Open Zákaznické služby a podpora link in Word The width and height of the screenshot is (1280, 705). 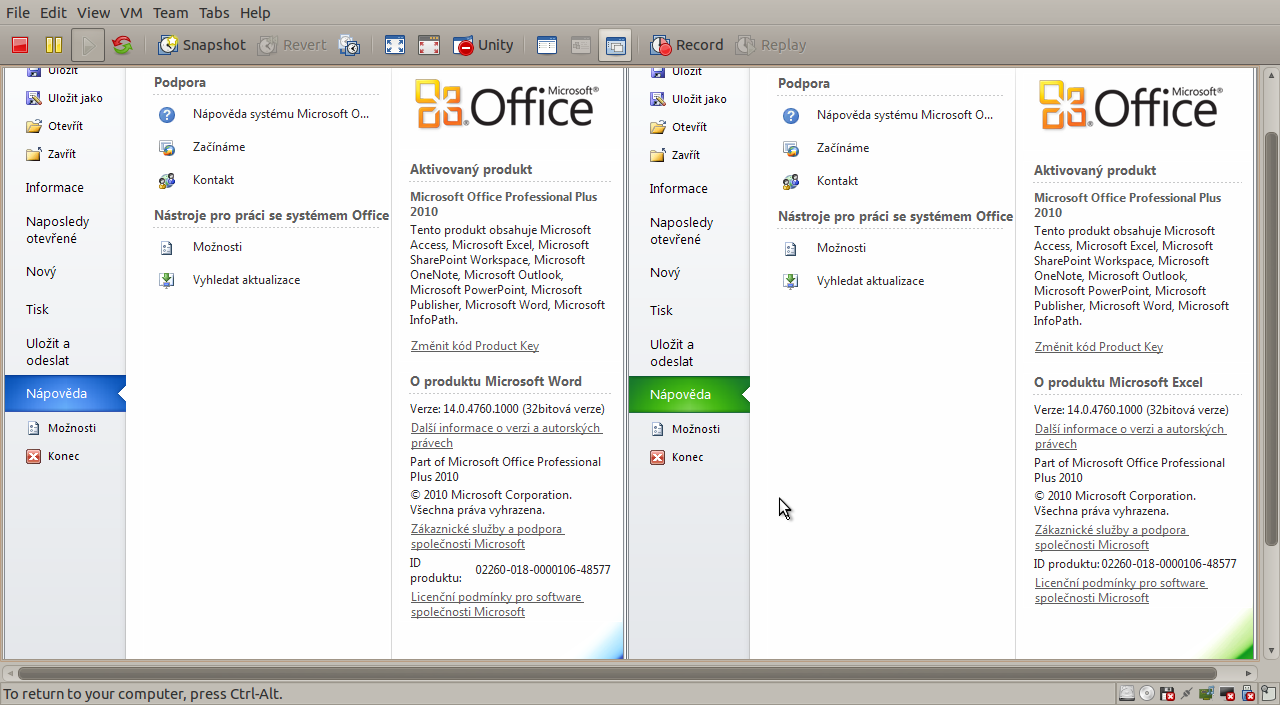tap(487, 536)
